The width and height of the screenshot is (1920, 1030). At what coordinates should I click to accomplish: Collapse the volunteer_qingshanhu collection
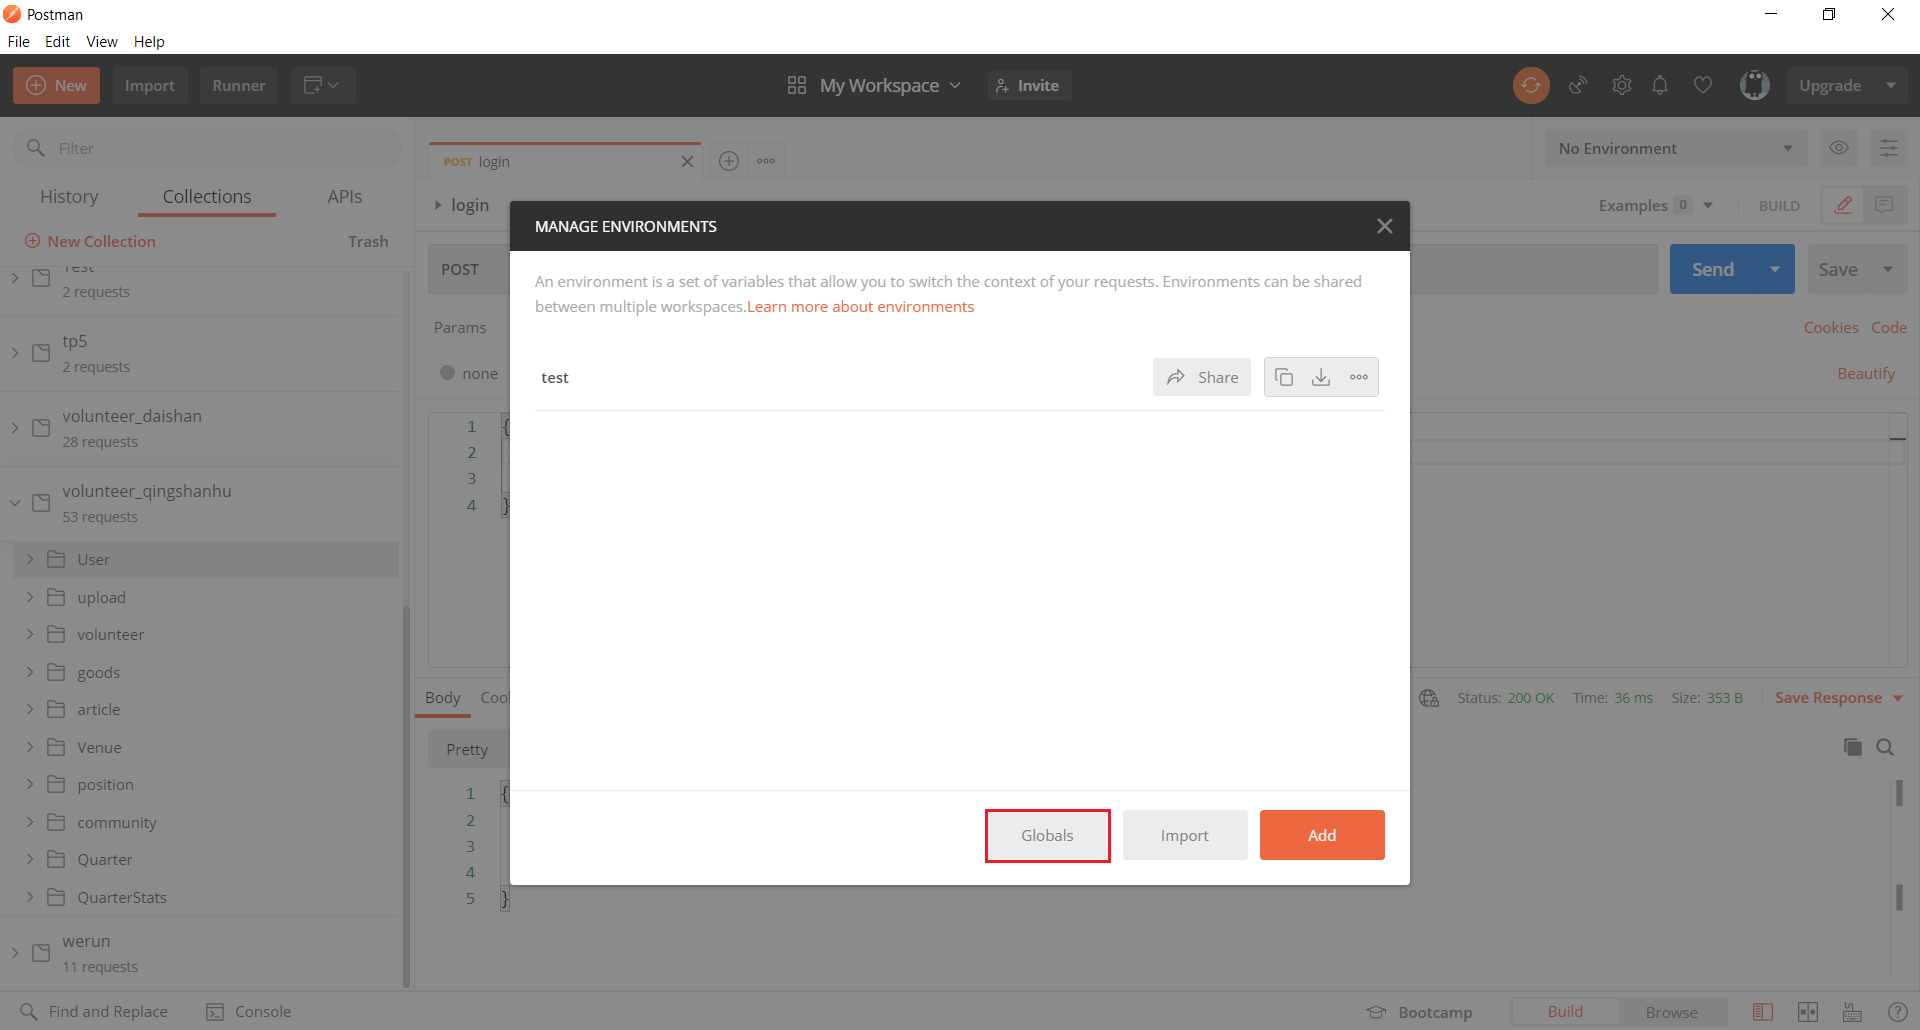click(15, 503)
